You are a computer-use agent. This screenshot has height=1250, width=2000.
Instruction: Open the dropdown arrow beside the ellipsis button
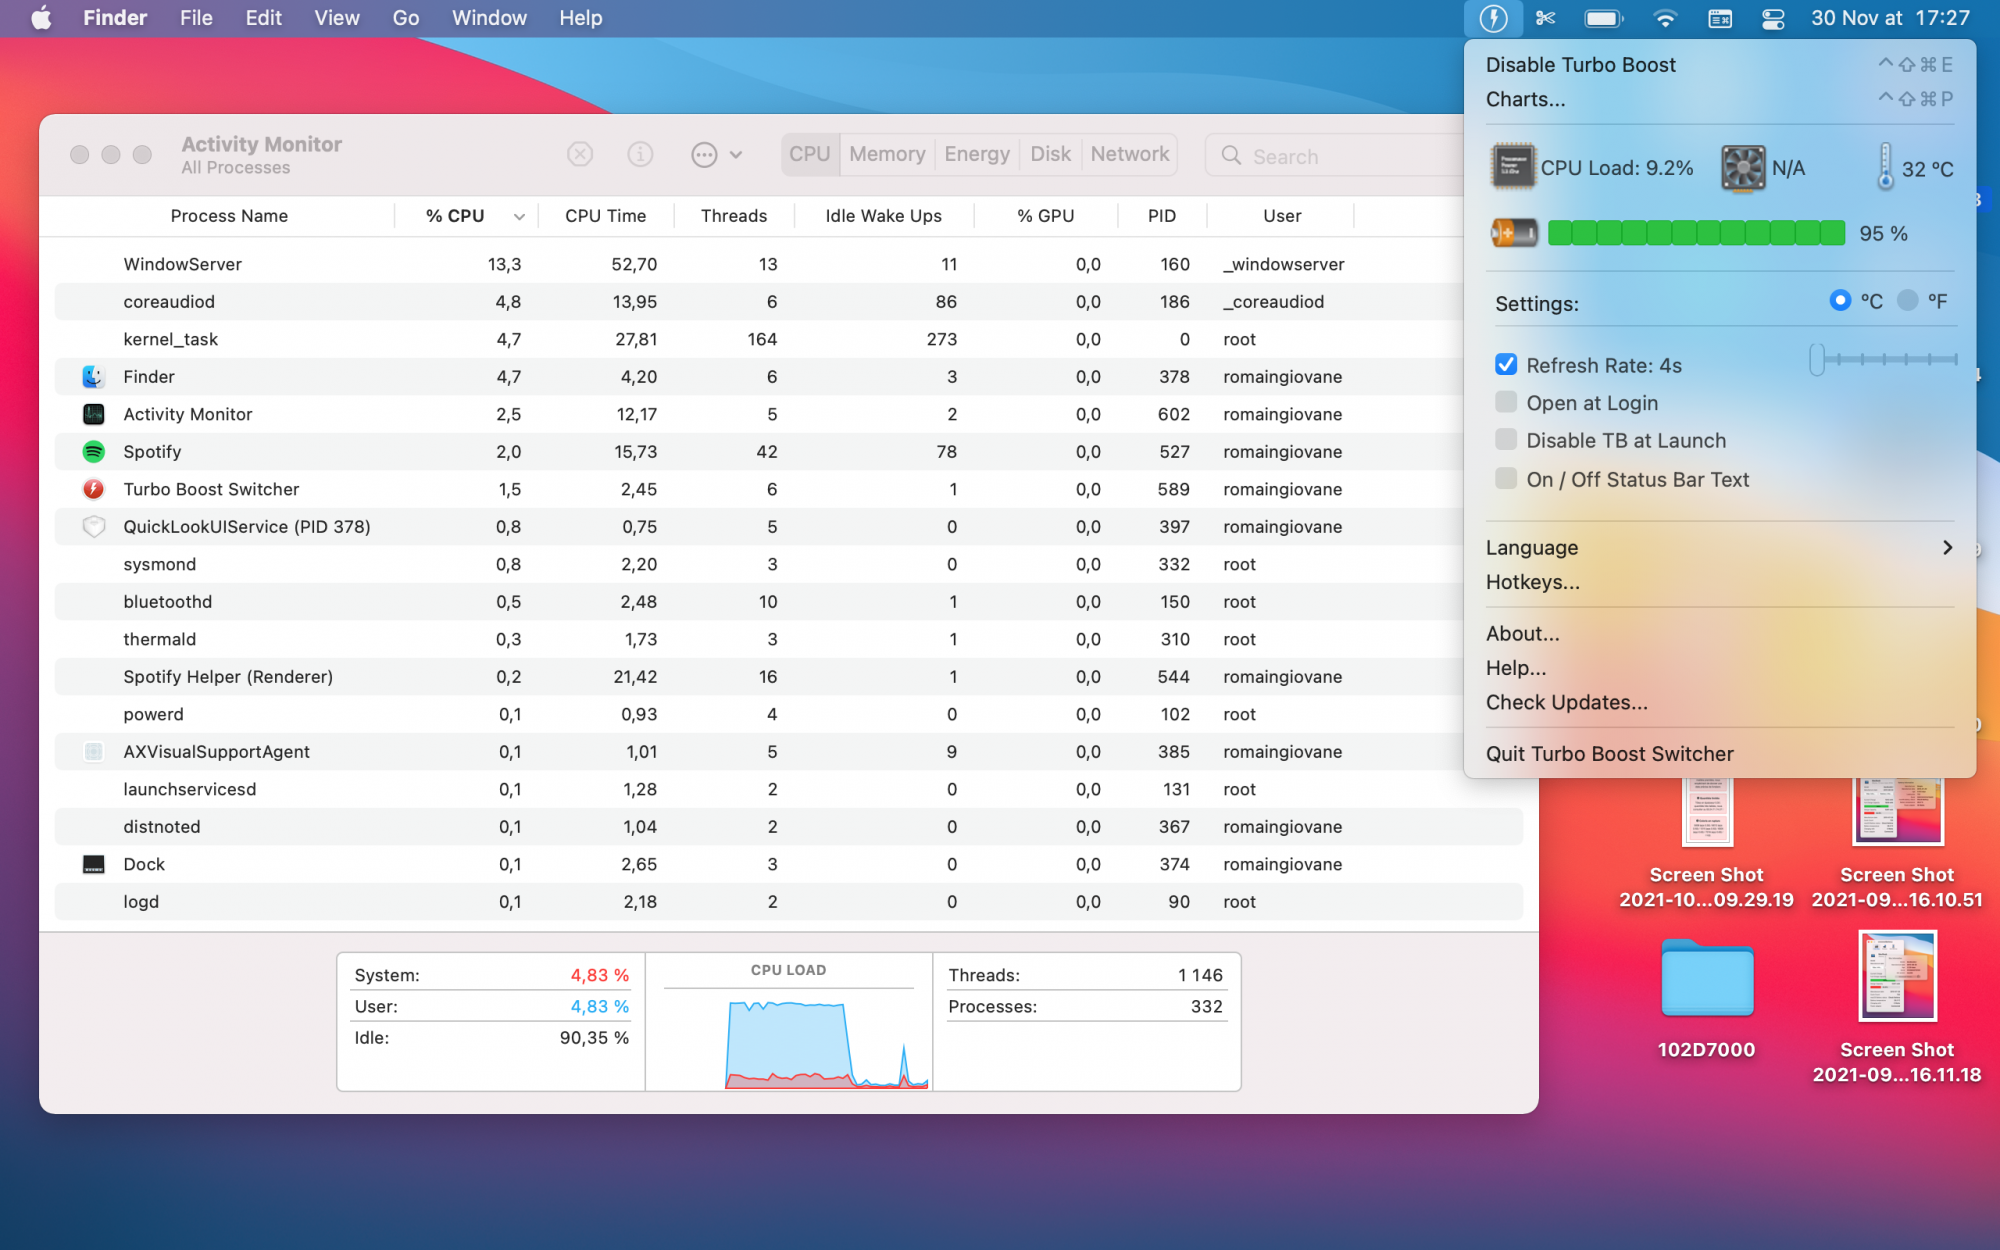point(736,155)
